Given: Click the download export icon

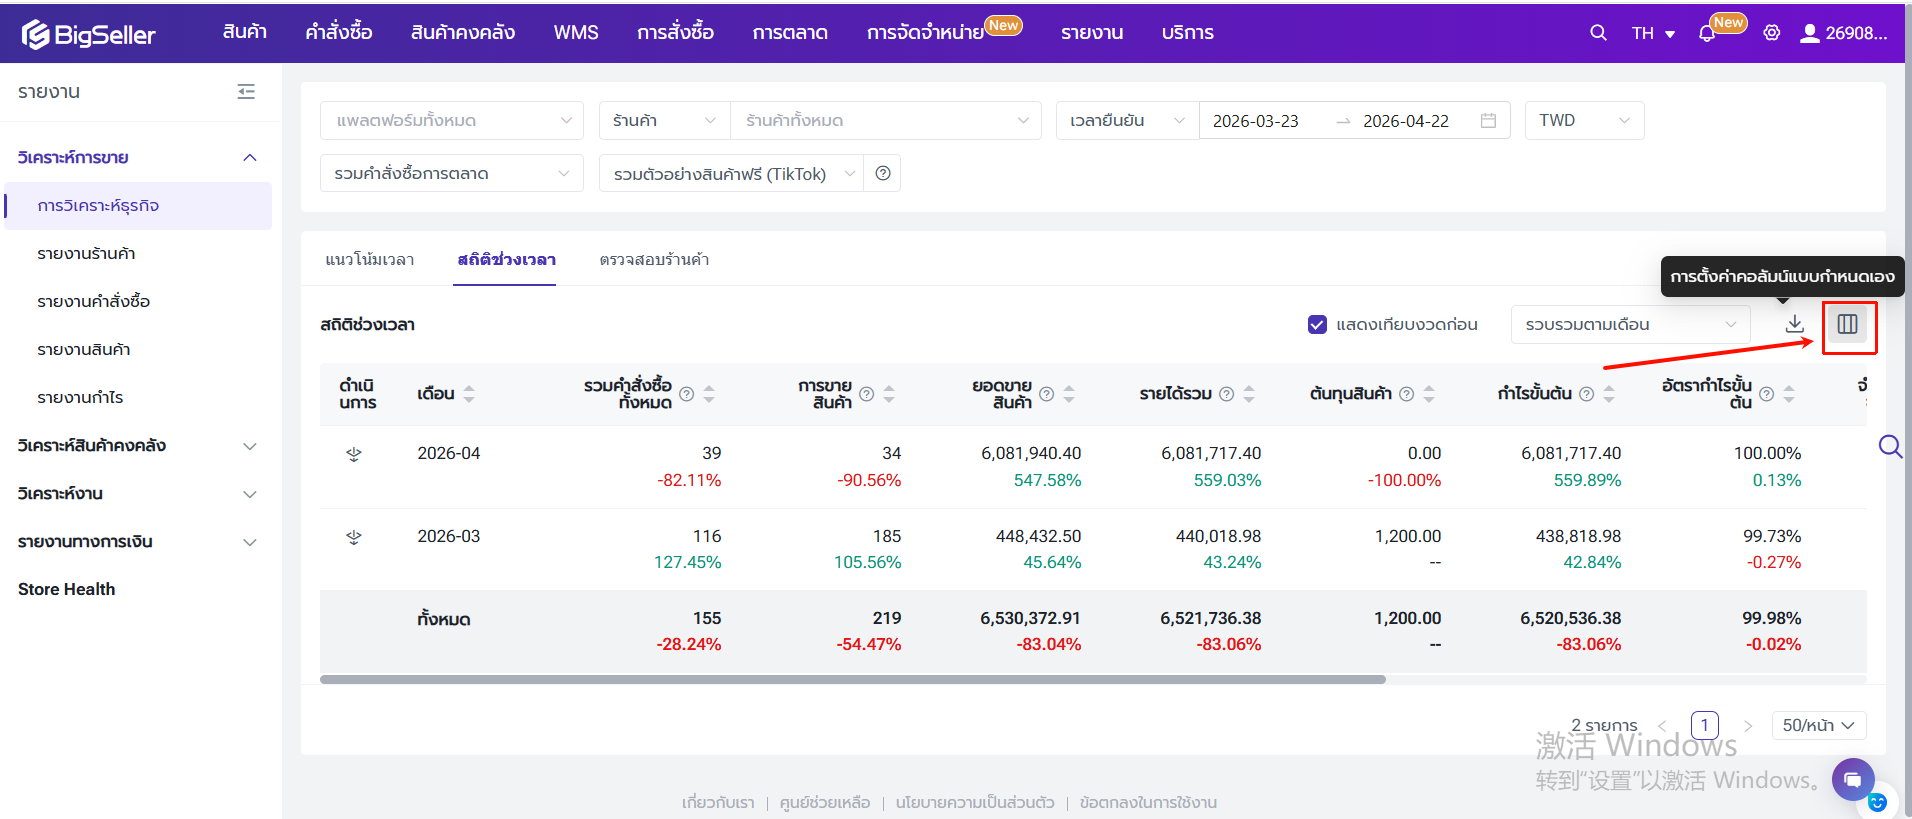Looking at the screenshot, I should click(1795, 324).
